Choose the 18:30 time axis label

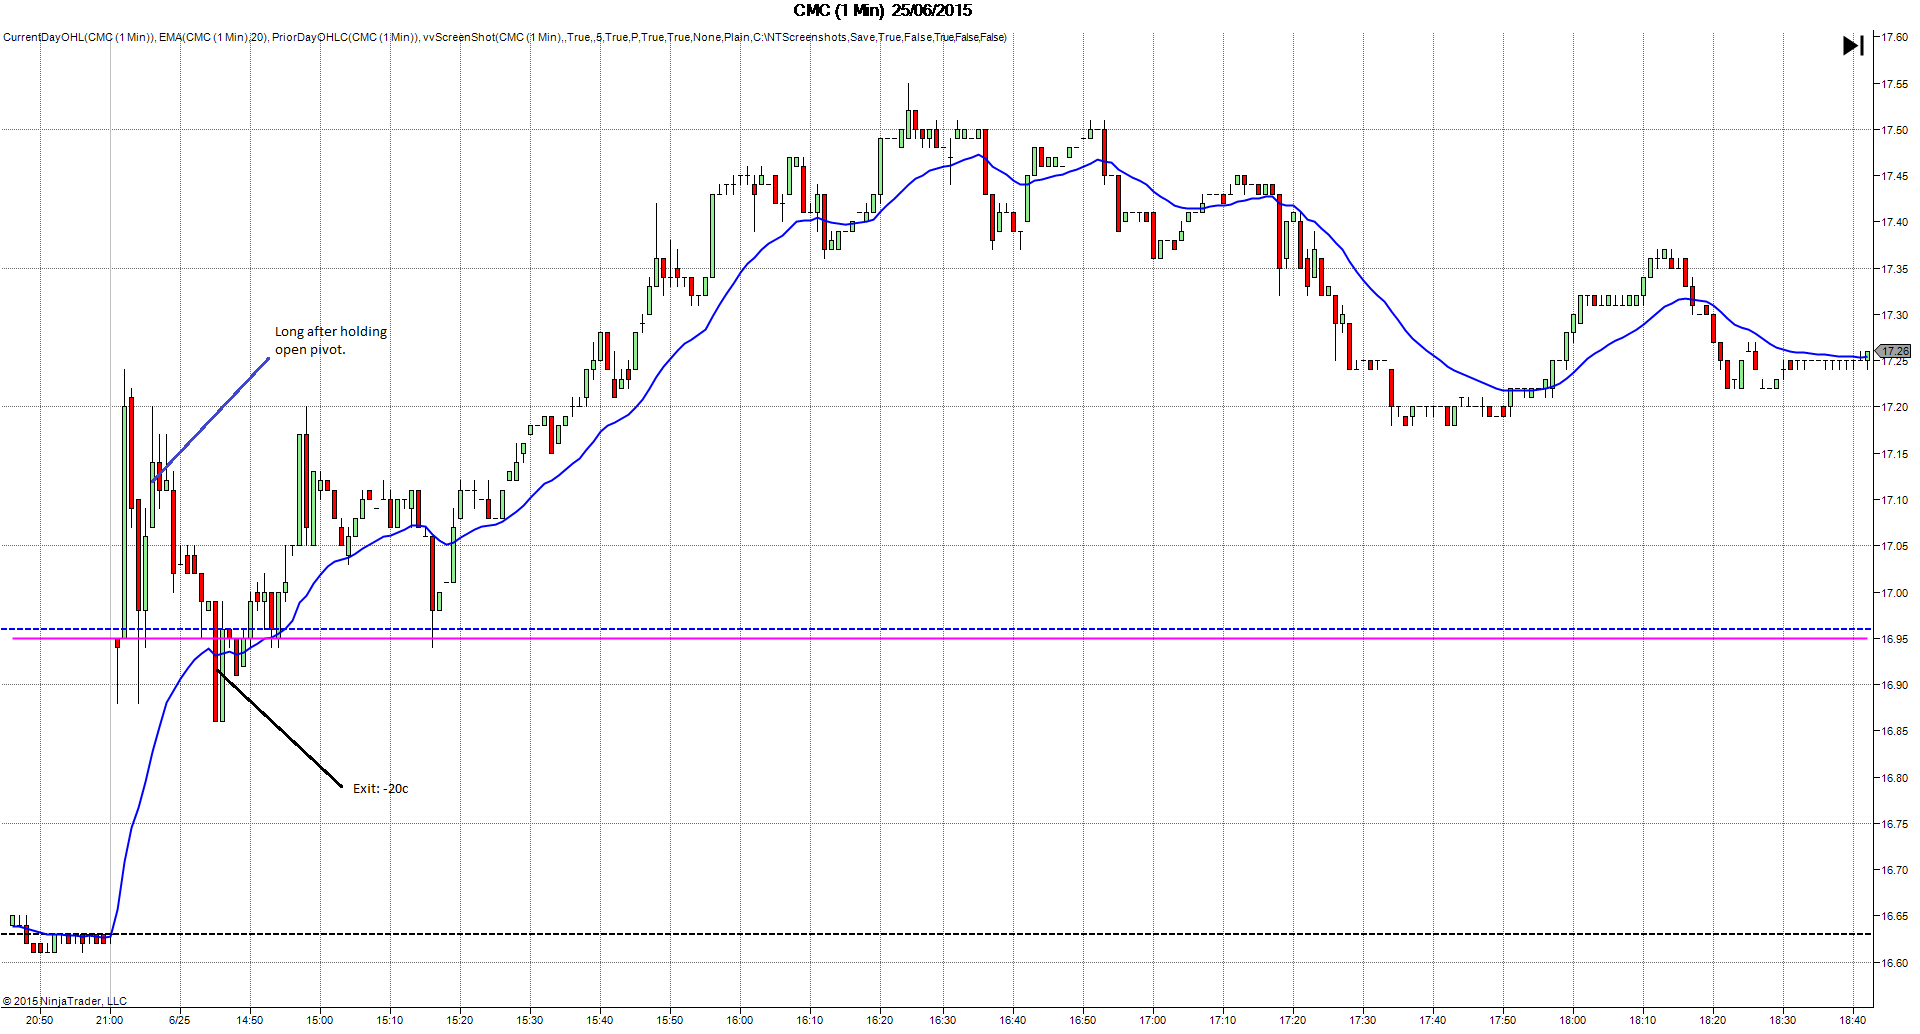coord(1783,1020)
